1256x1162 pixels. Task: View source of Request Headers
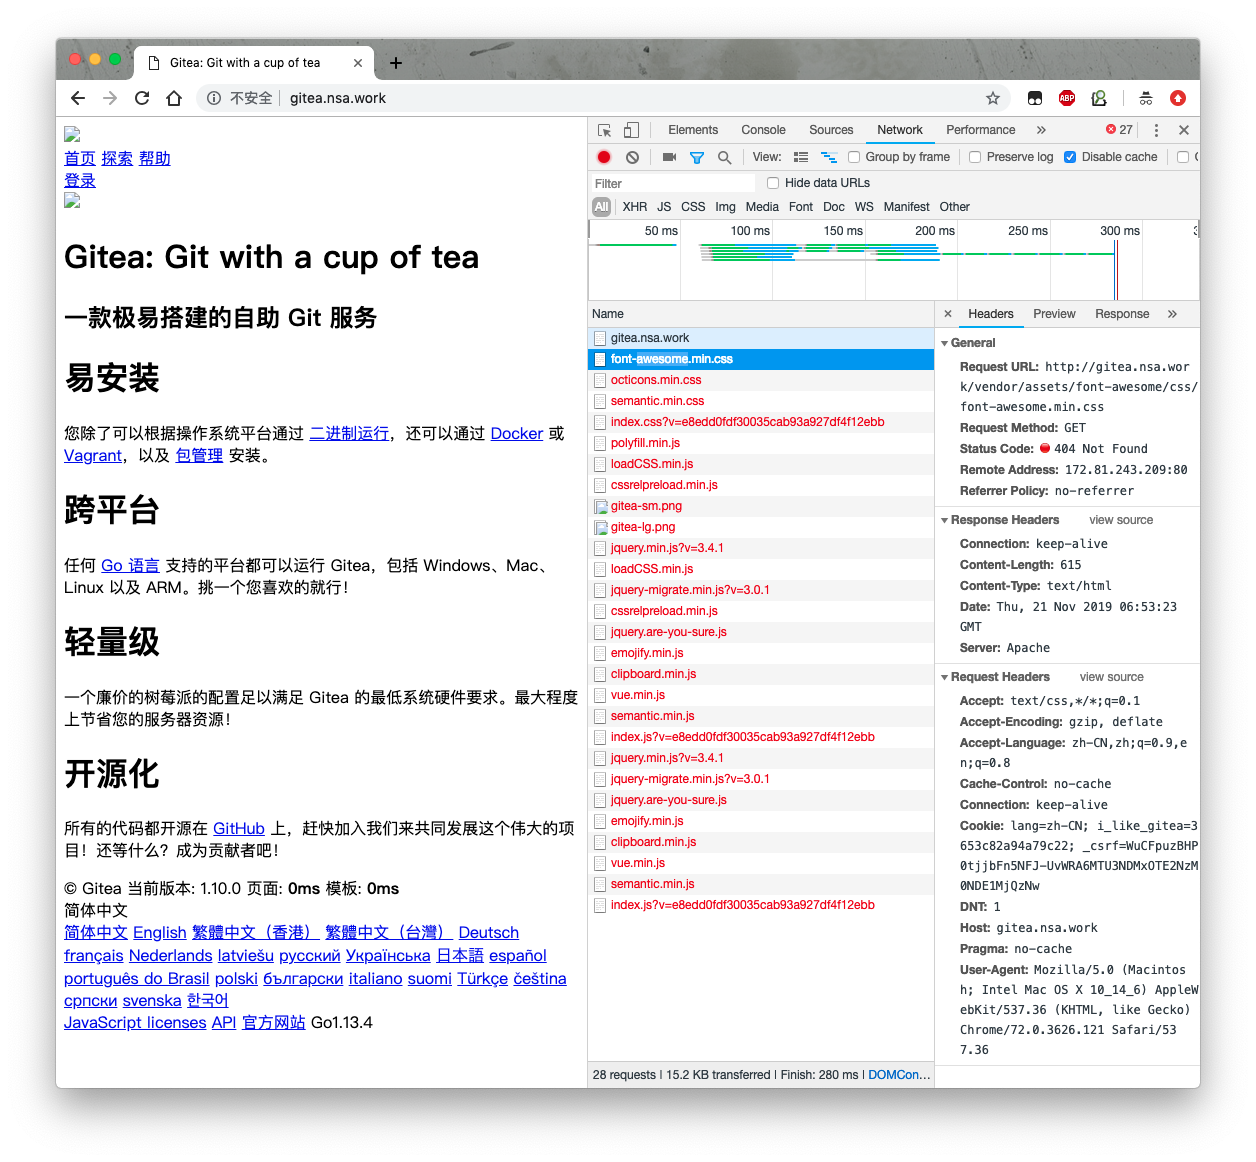click(x=1111, y=677)
